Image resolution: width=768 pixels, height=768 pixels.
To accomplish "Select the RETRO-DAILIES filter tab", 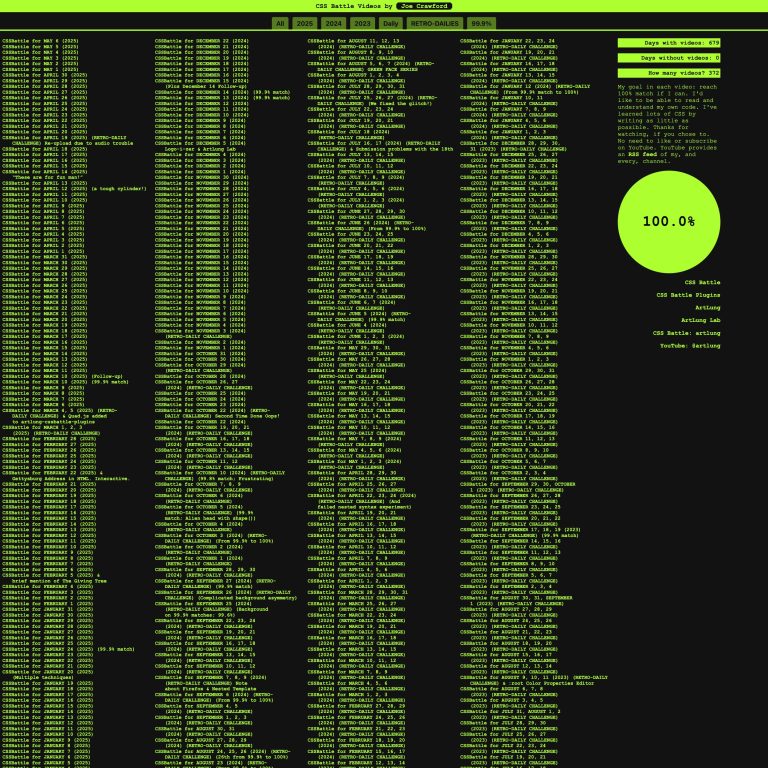I will pyautogui.click(x=434, y=24).
